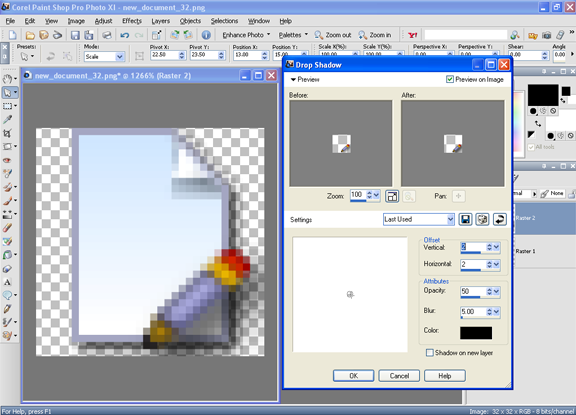Collapse the Preview section triangle

tap(293, 79)
